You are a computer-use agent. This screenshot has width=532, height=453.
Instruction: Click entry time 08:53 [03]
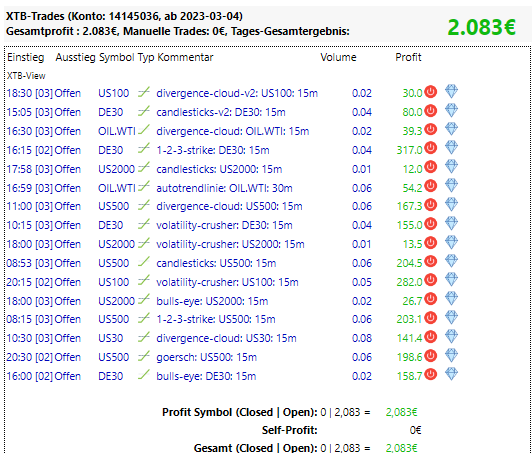(30, 263)
